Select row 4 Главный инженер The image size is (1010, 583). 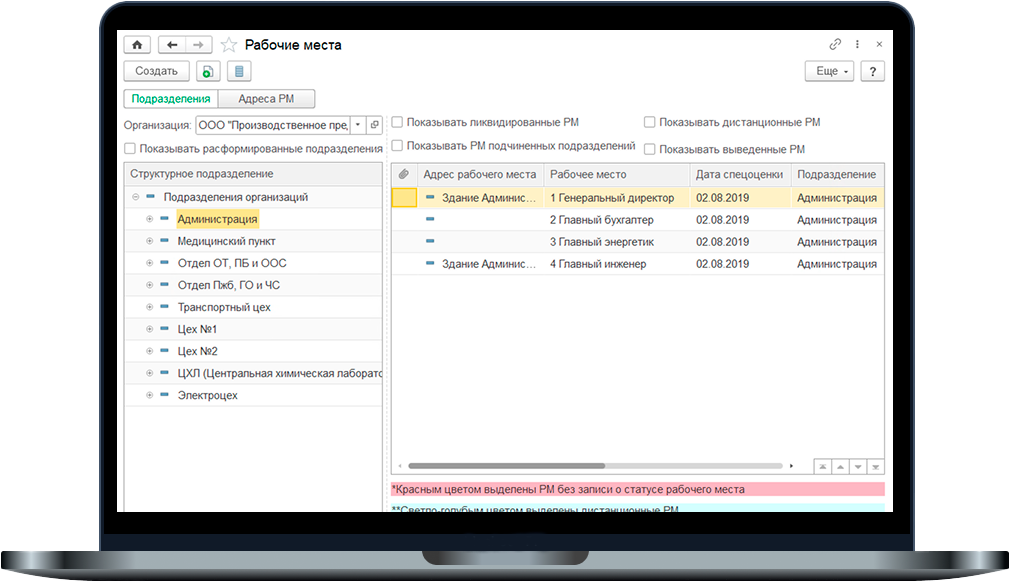tap(638, 263)
